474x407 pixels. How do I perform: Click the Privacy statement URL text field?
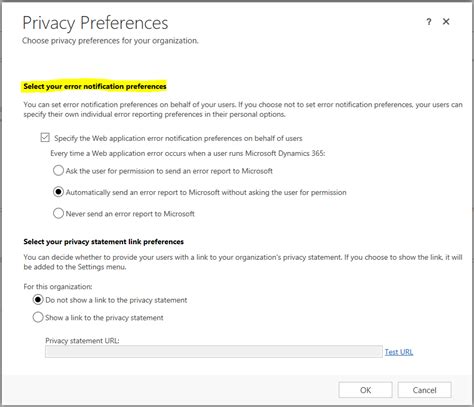pos(214,352)
